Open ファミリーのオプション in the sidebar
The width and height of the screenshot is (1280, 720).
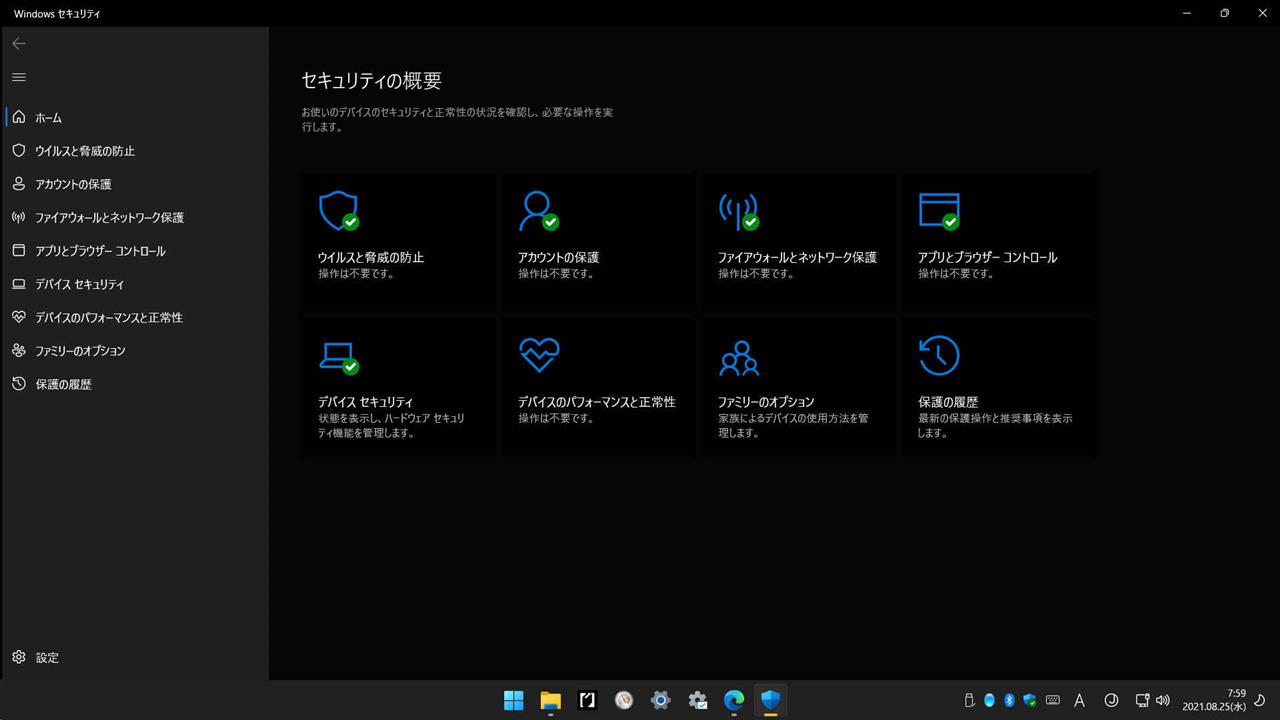tap(135, 351)
